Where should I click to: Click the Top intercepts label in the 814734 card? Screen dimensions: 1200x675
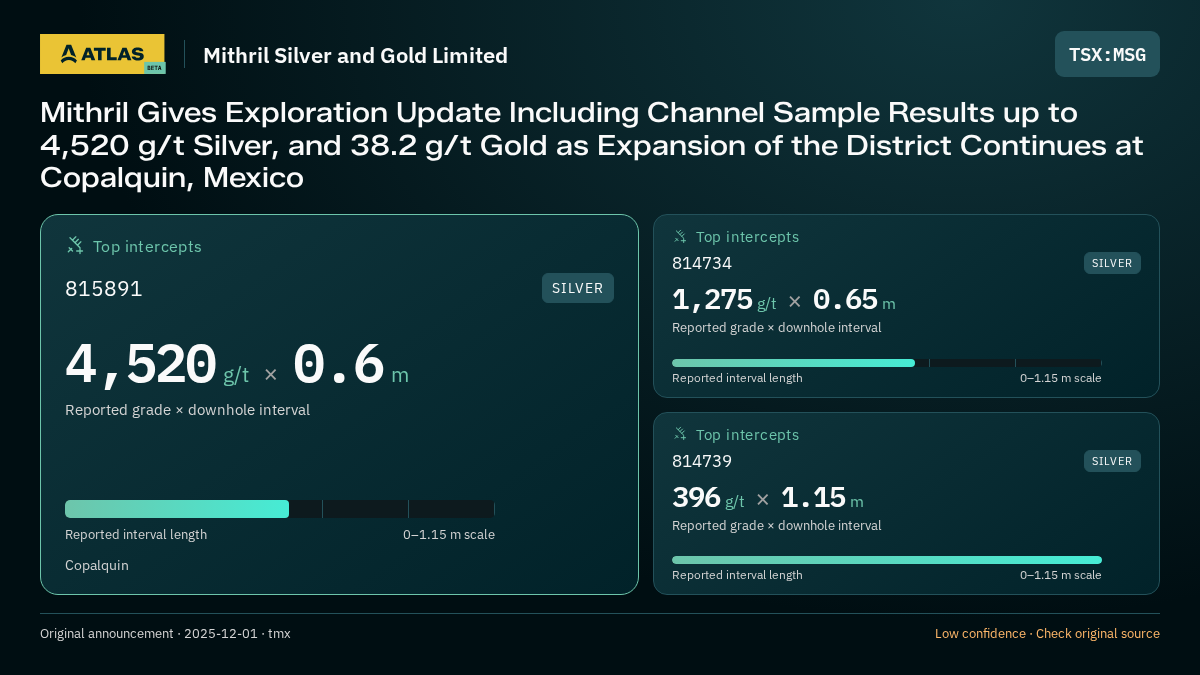(x=747, y=237)
